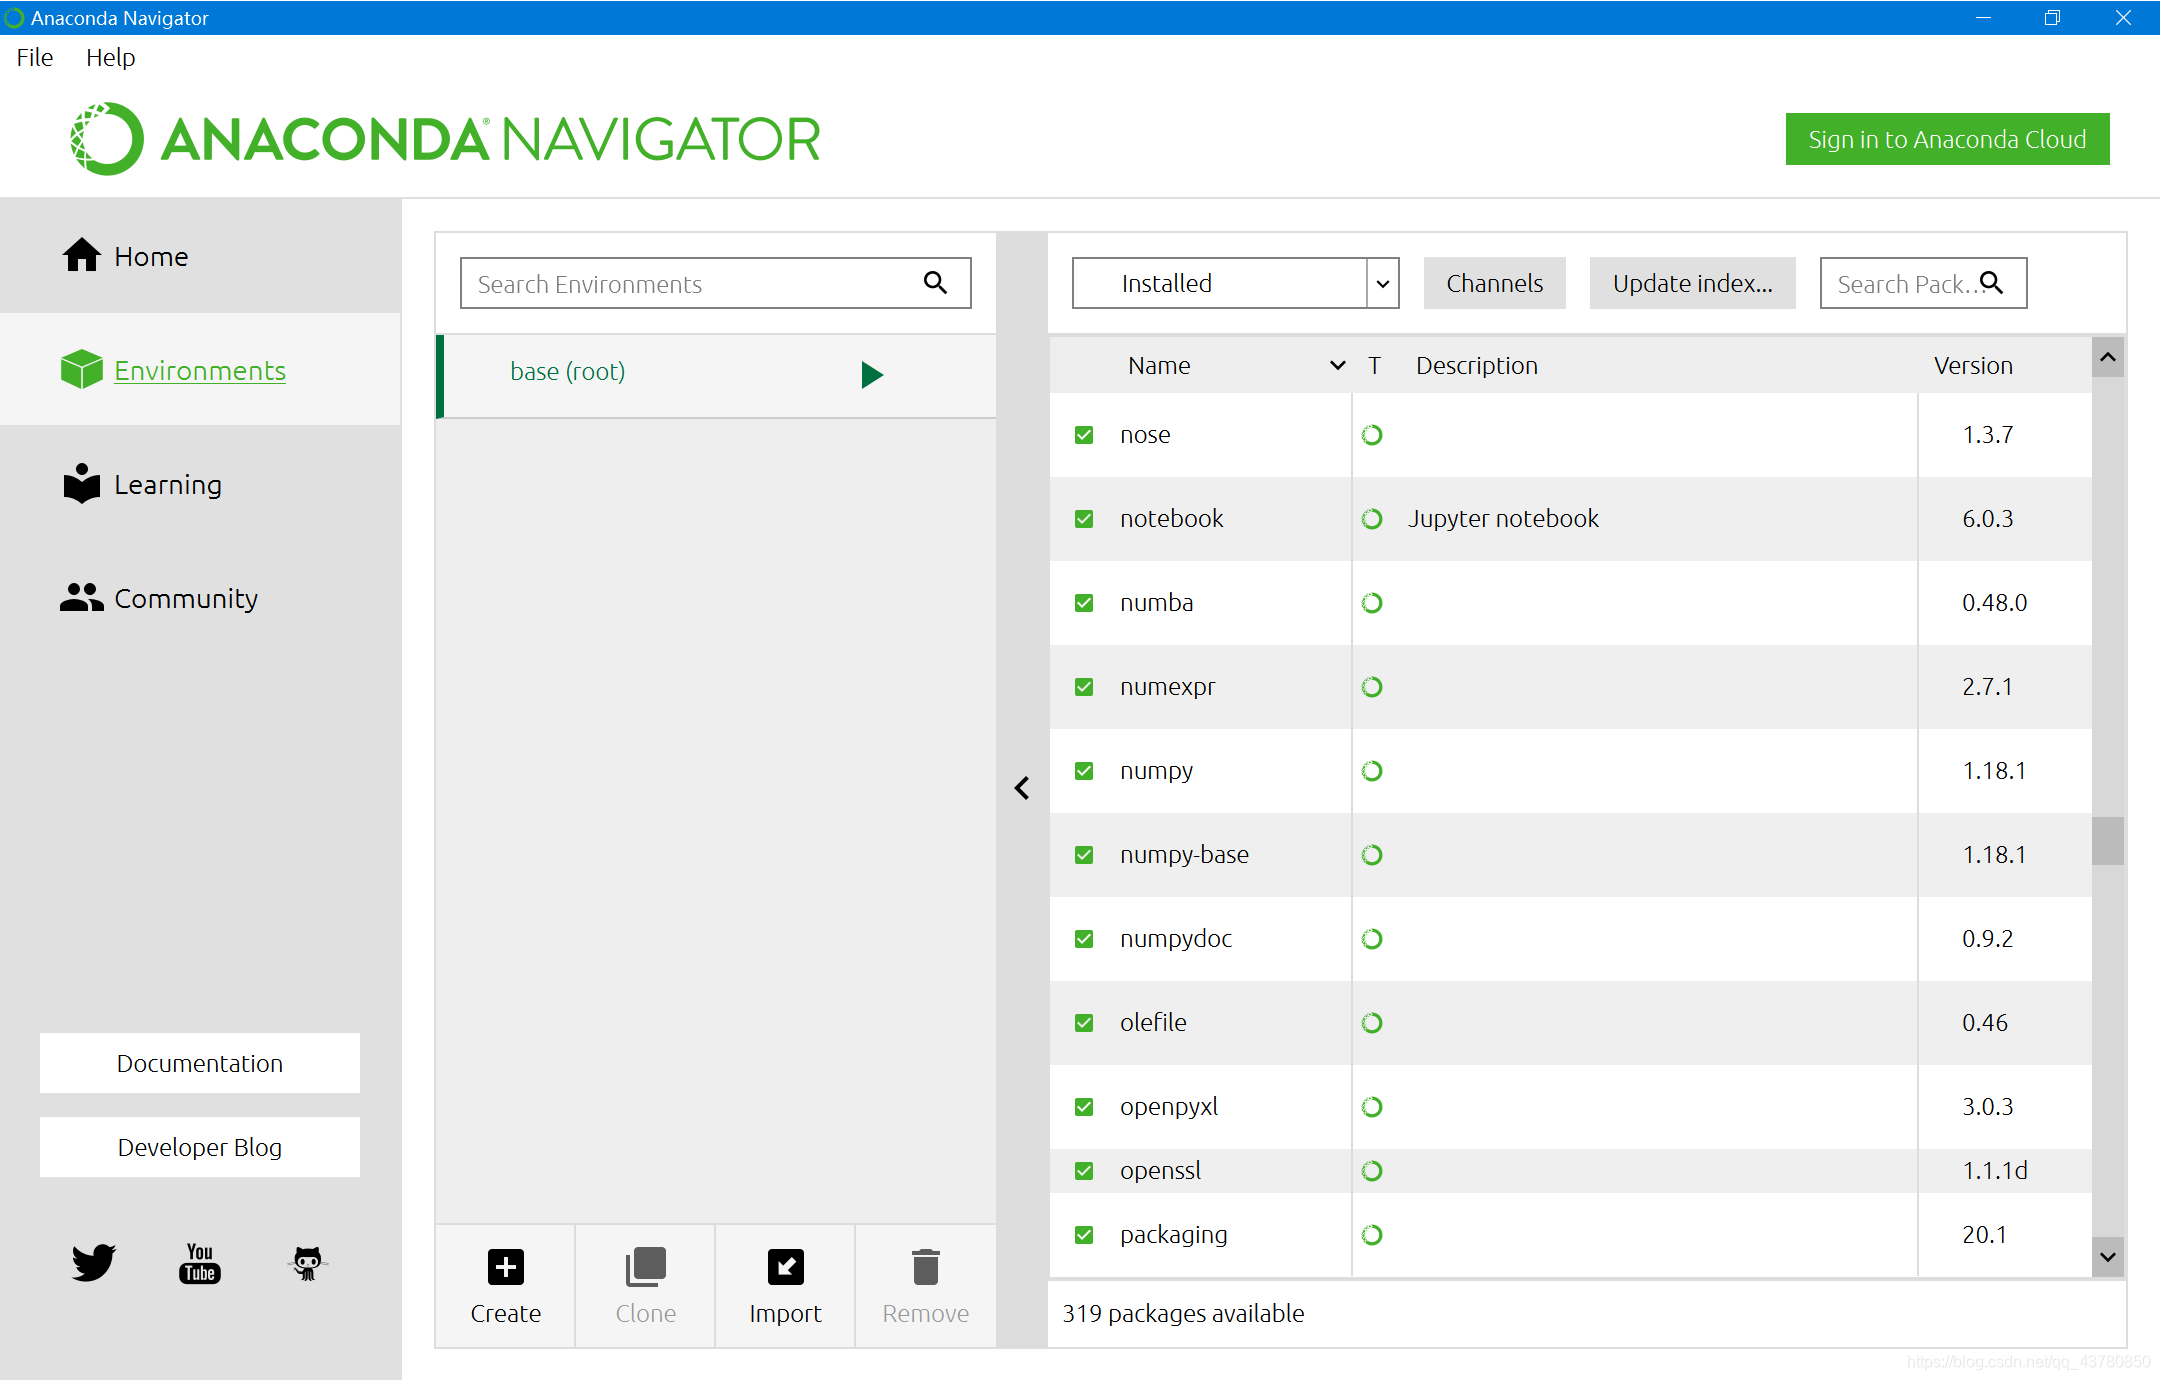Viewport: 2160px width, 1380px height.
Task: Open the Documentation link button
Action: [200, 1063]
